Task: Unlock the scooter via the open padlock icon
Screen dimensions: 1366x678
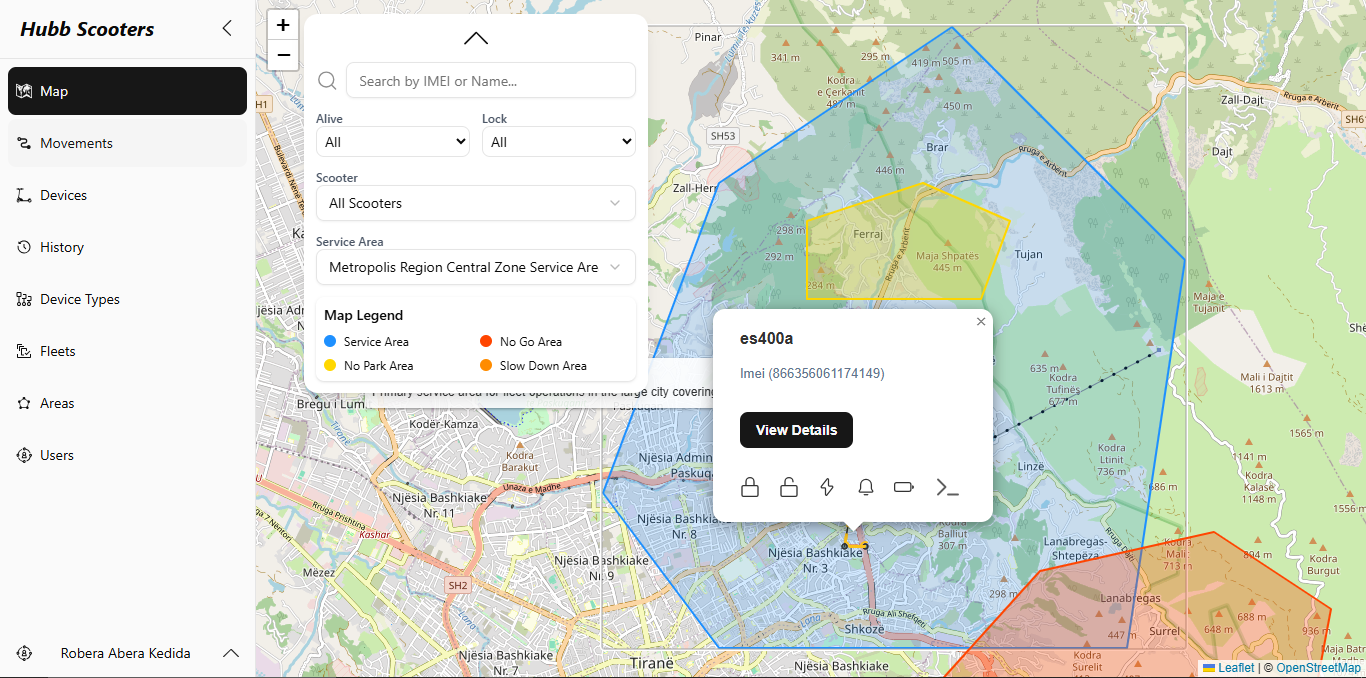Action: [x=788, y=487]
